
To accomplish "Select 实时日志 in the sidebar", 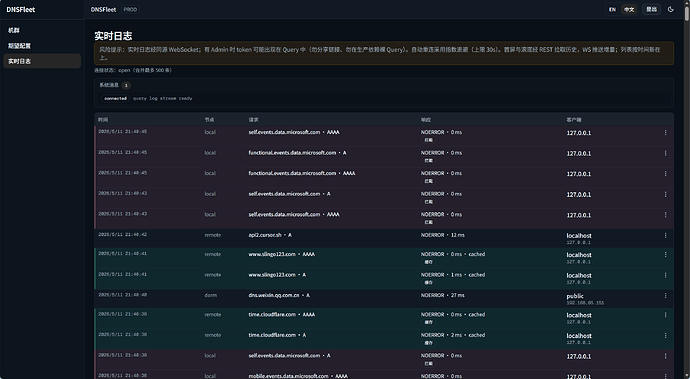I will point(42,61).
